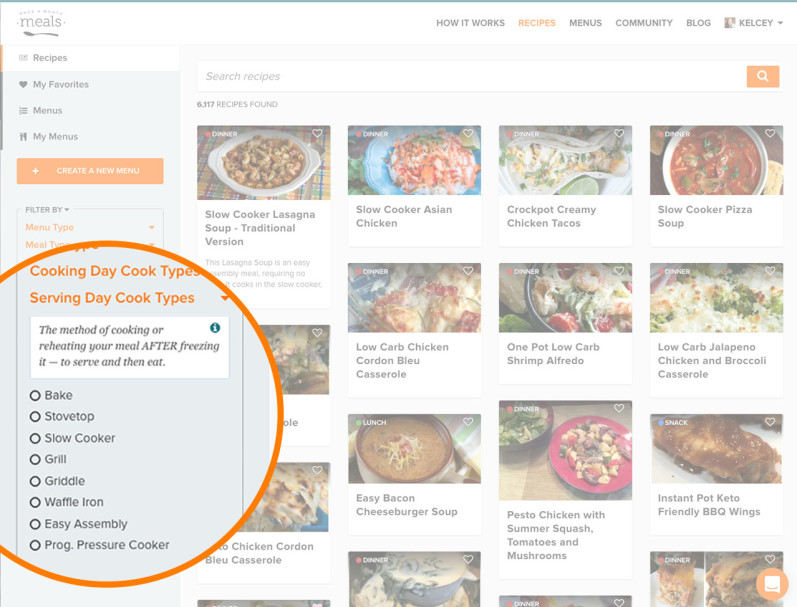Open Slow Cooker Asian Chicken recipe title
797x607 pixels.
click(x=404, y=216)
